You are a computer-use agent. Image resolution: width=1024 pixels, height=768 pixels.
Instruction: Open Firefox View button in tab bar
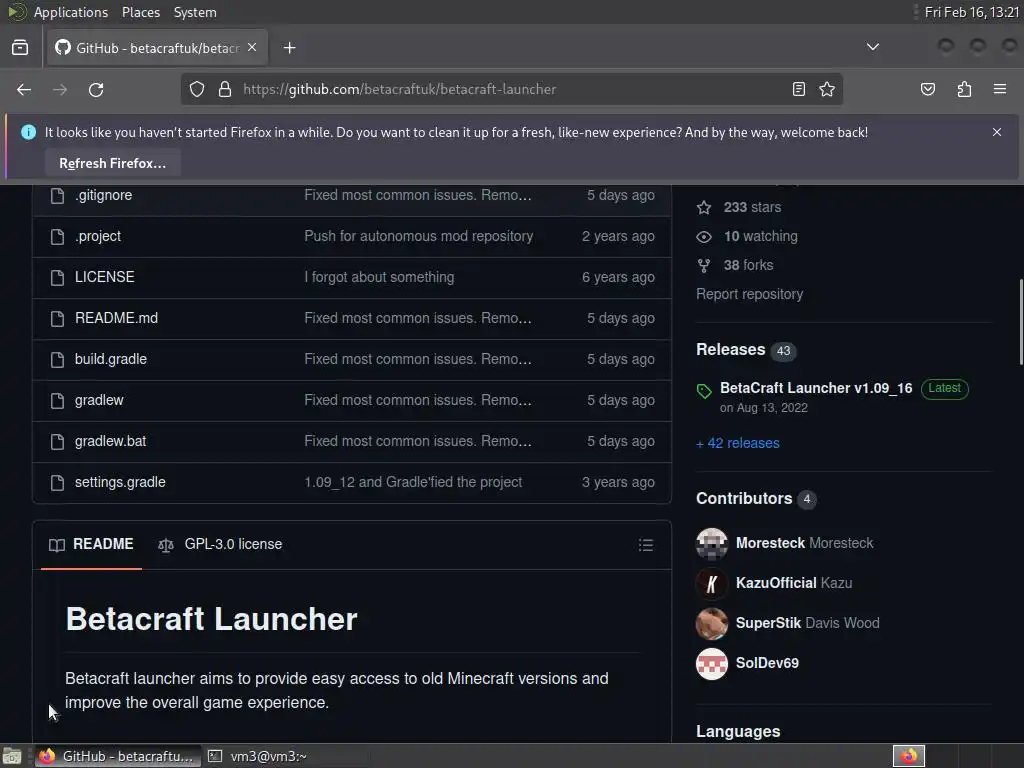[20, 48]
